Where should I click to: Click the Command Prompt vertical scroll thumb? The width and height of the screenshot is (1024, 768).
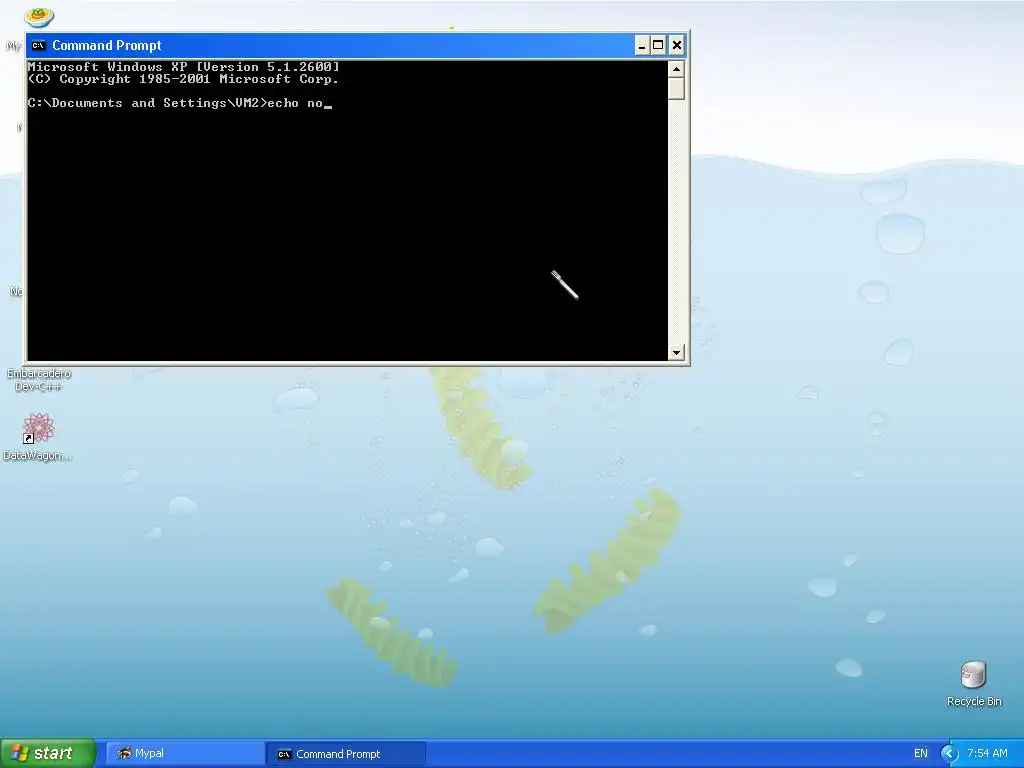click(676, 88)
